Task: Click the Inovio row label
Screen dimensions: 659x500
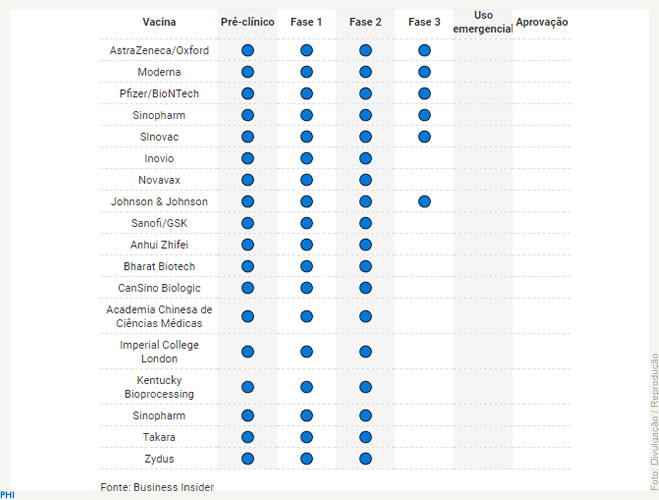Action: coord(159,158)
